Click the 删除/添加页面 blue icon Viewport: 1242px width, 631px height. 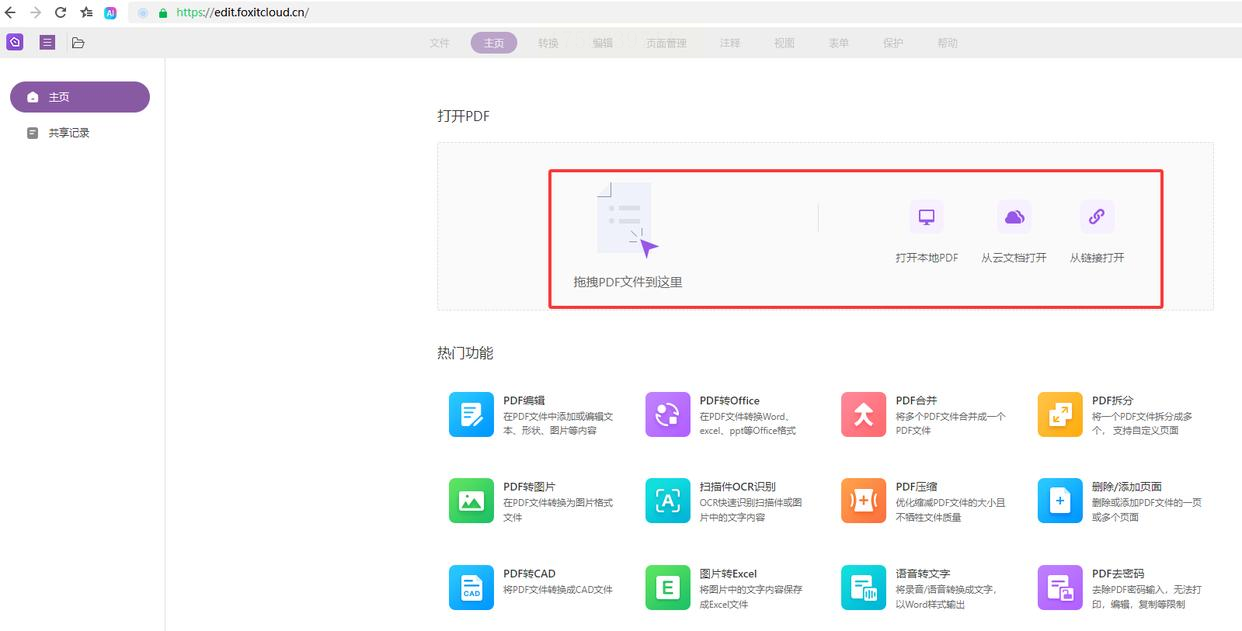pos(1060,501)
